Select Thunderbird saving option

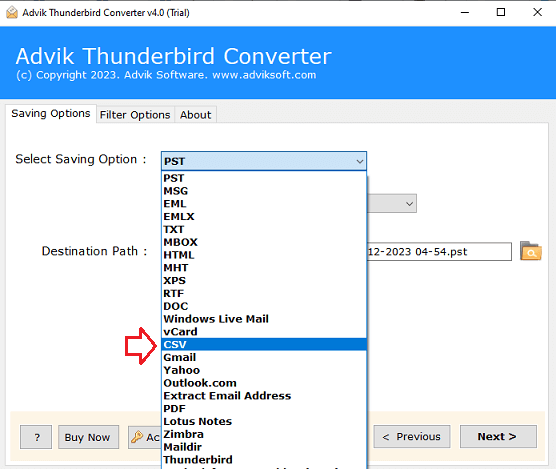click(264, 459)
